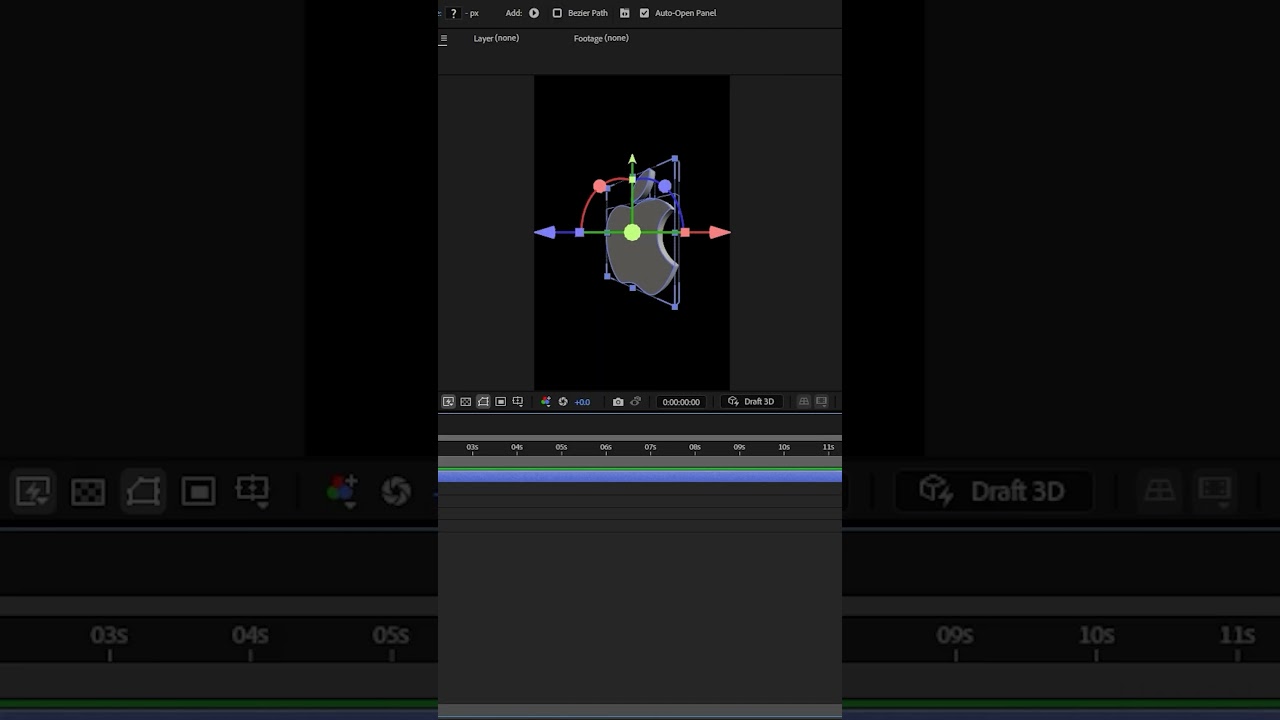
Task: Click the blue Z-axis arrow of the gizmo
Action: tap(545, 232)
